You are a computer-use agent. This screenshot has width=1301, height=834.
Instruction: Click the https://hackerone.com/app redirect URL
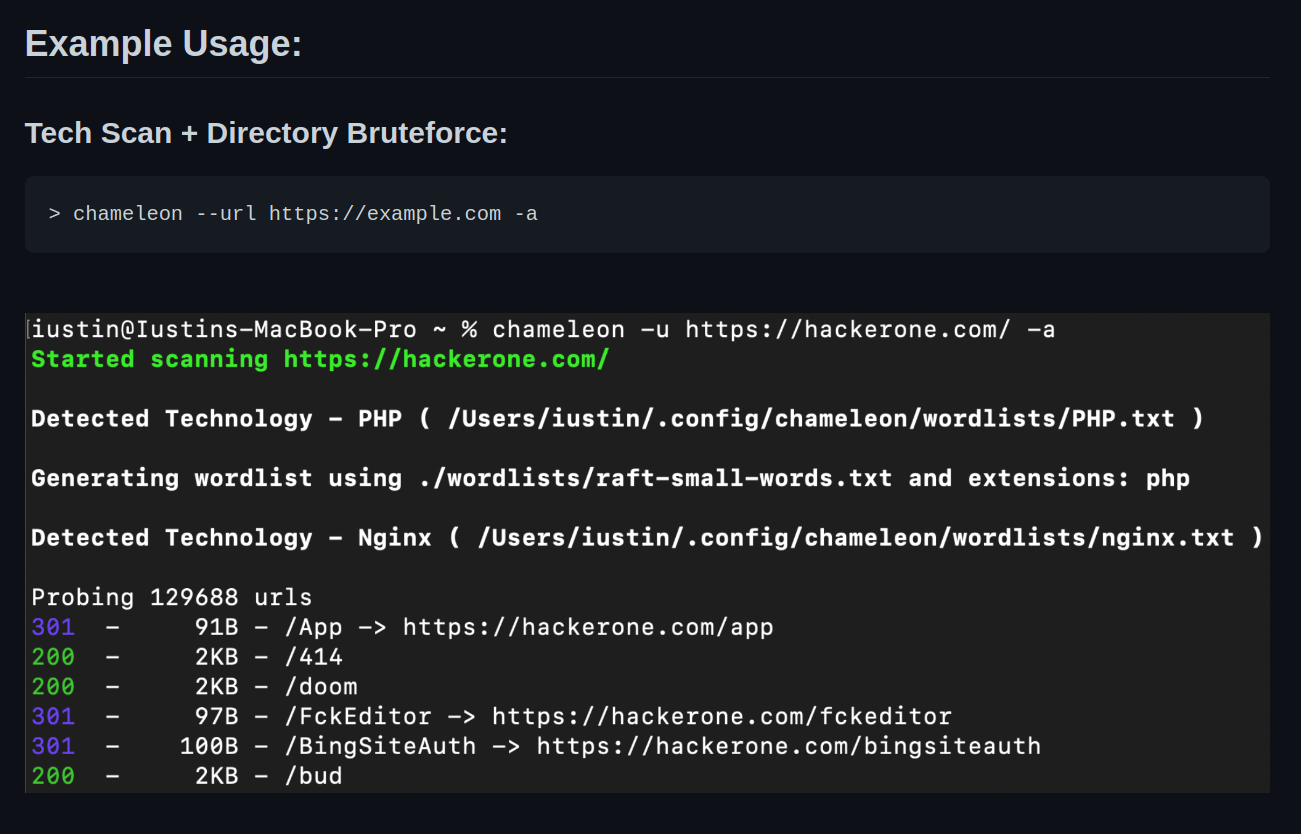(588, 627)
